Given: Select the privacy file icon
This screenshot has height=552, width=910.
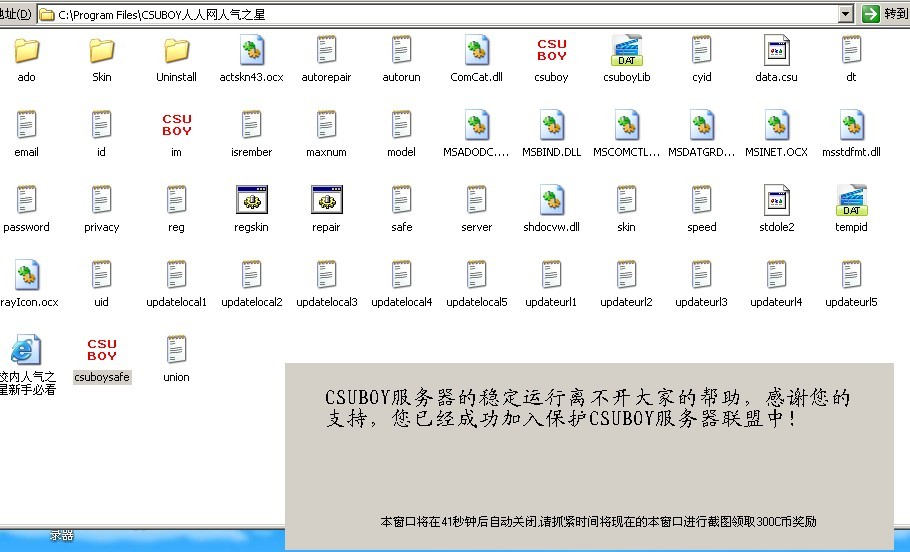Looking at the screenshot, I should [102, 200].
